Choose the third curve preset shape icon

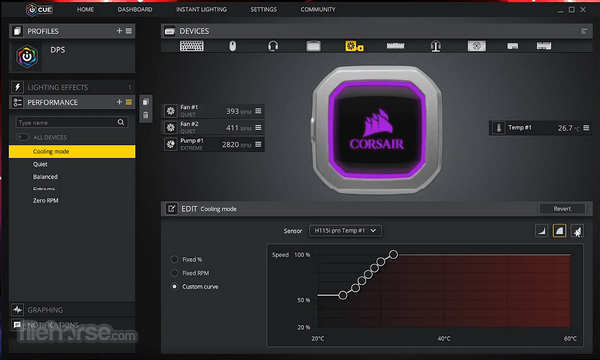pyautogui.click(x=577, y=231)
